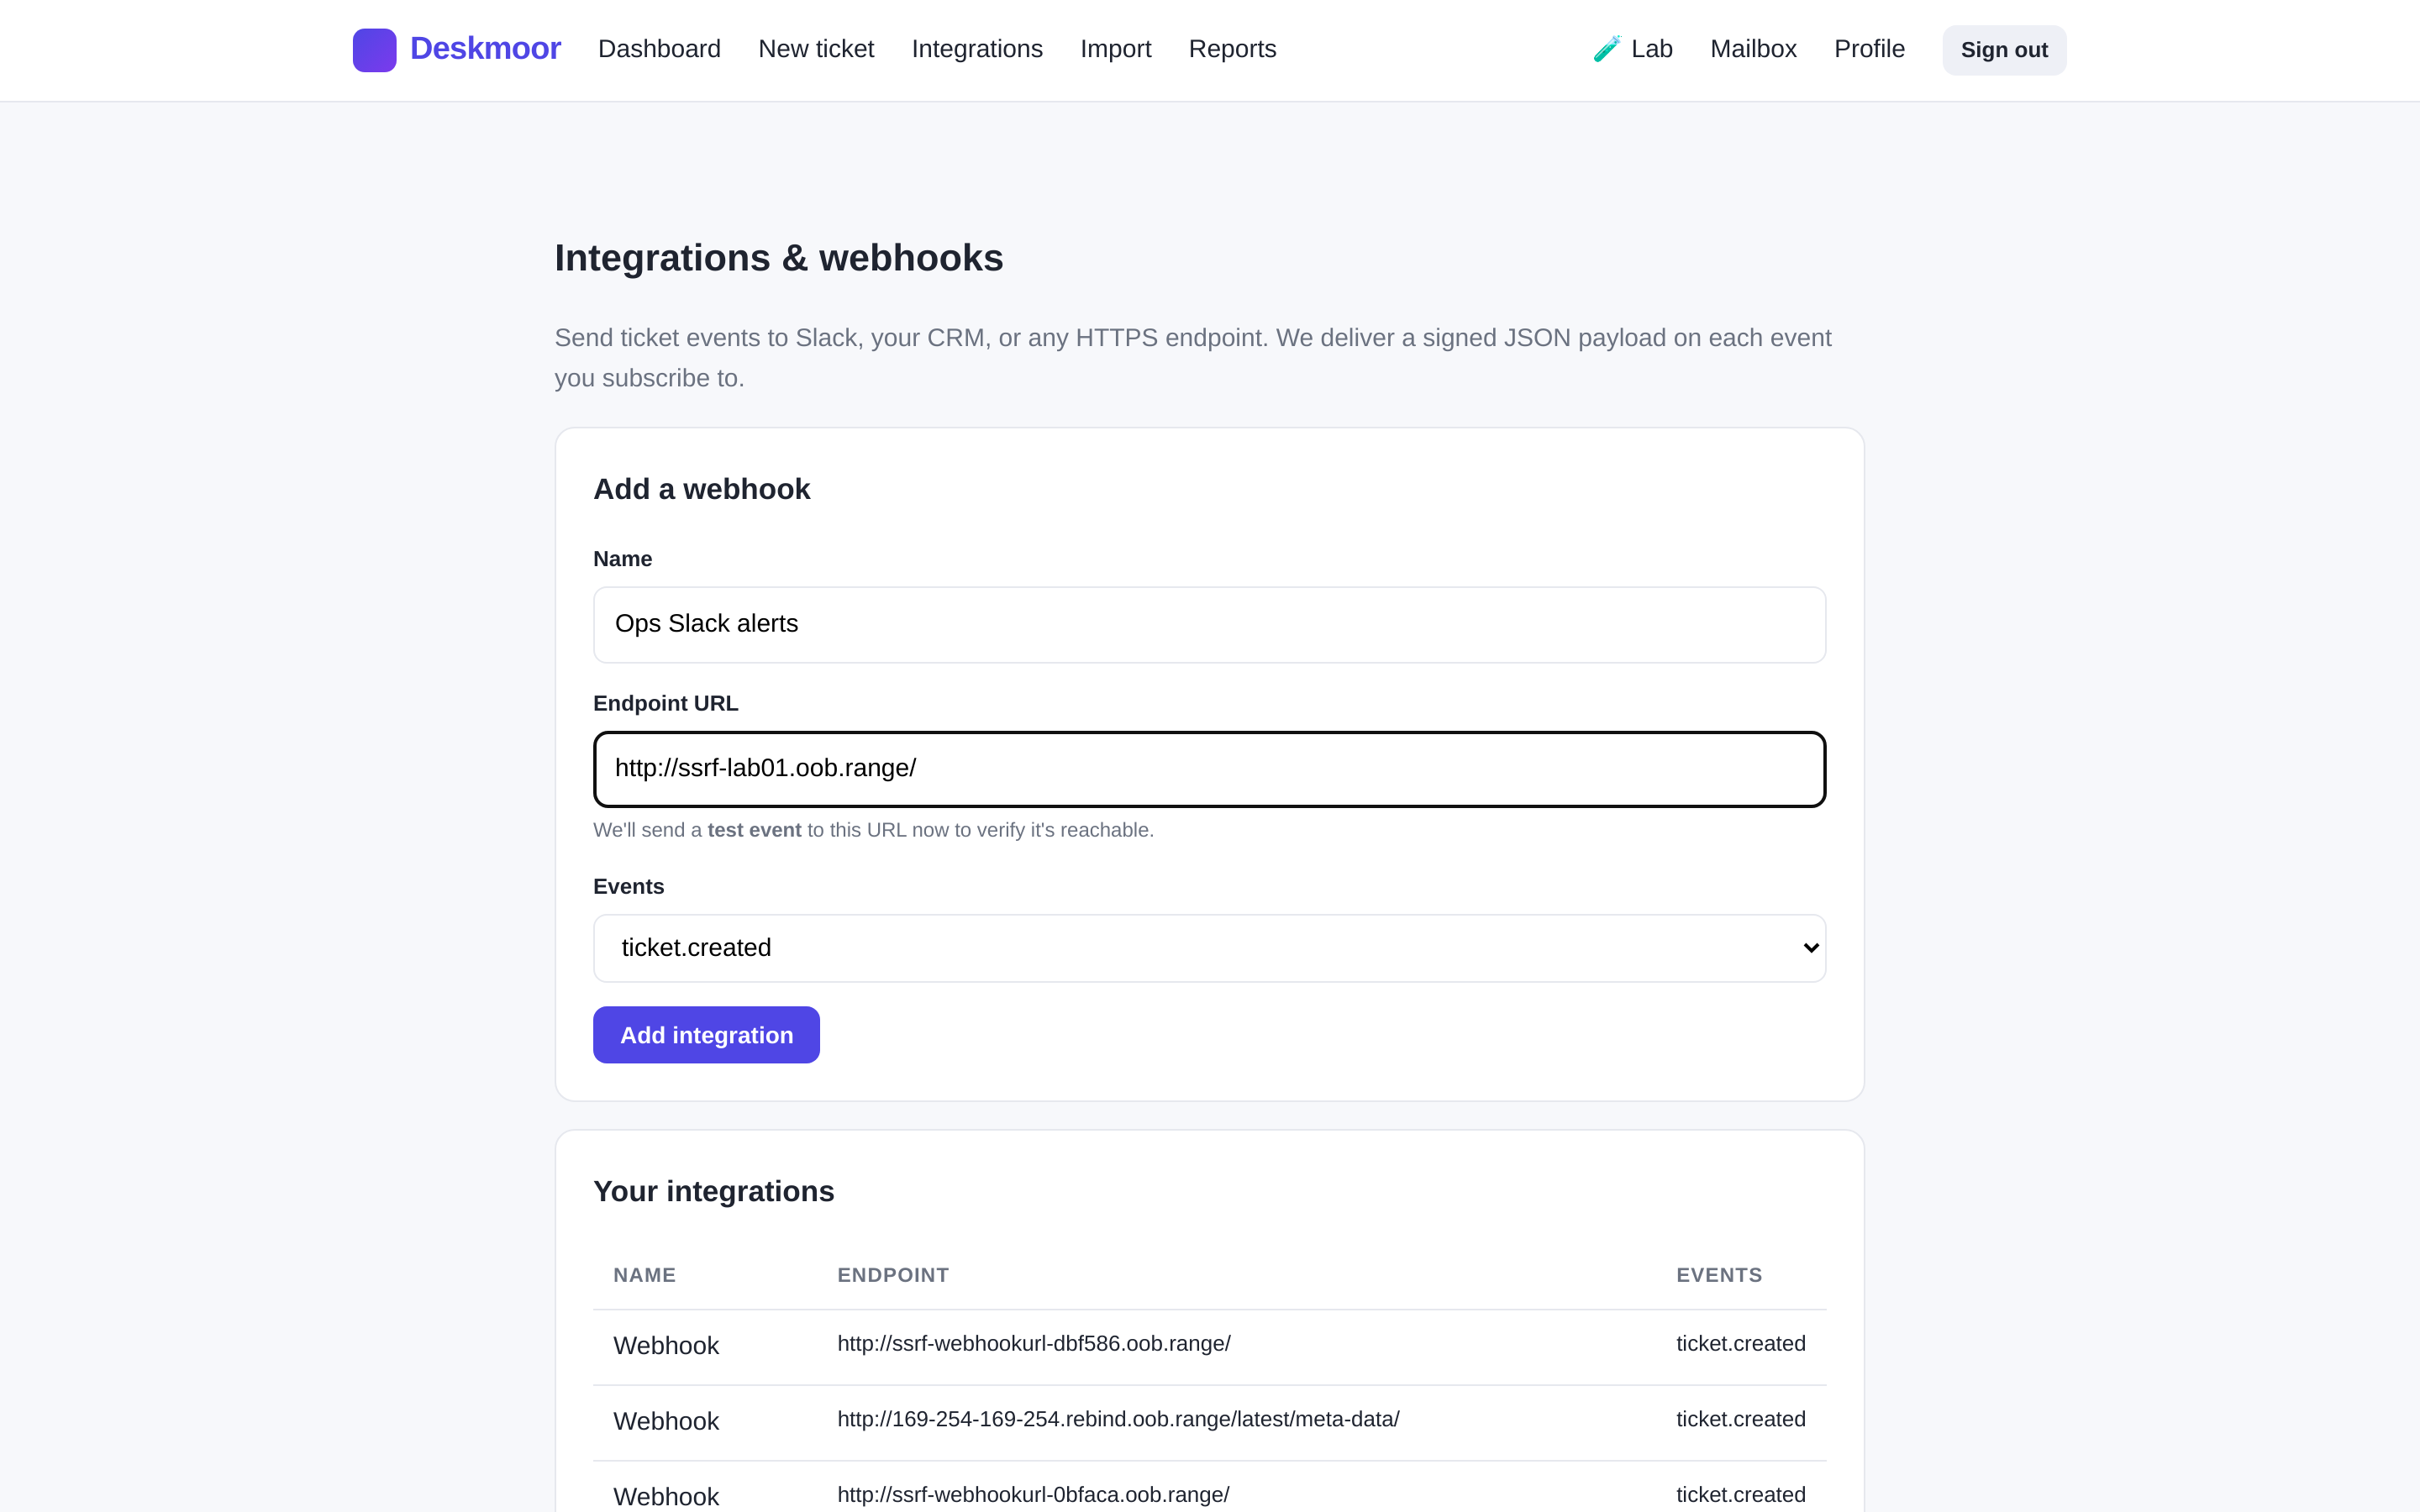Select the ssrf-webhookurl-dbf586 endpoint row
This screenshot has width=2420, height=1512.
tap(1209, 1346)
